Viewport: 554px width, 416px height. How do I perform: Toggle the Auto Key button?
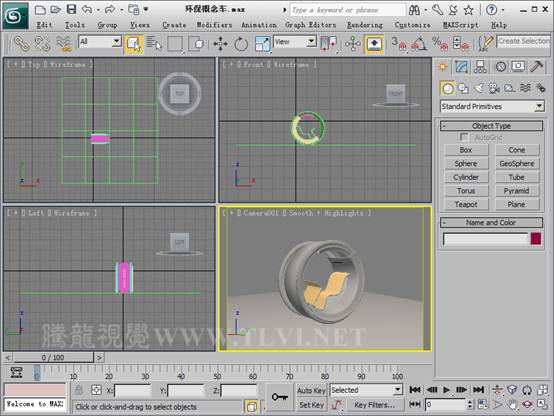click(x=311, y=391)
